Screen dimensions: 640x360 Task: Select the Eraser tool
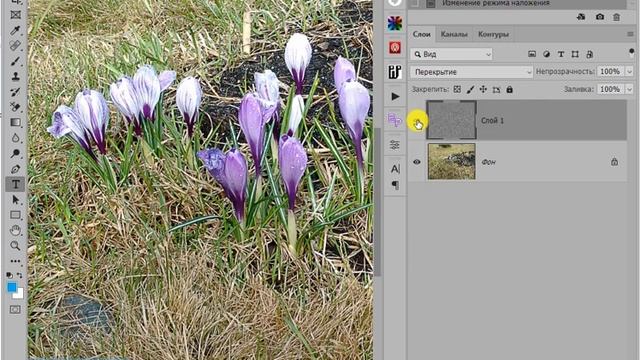point(16,107)
